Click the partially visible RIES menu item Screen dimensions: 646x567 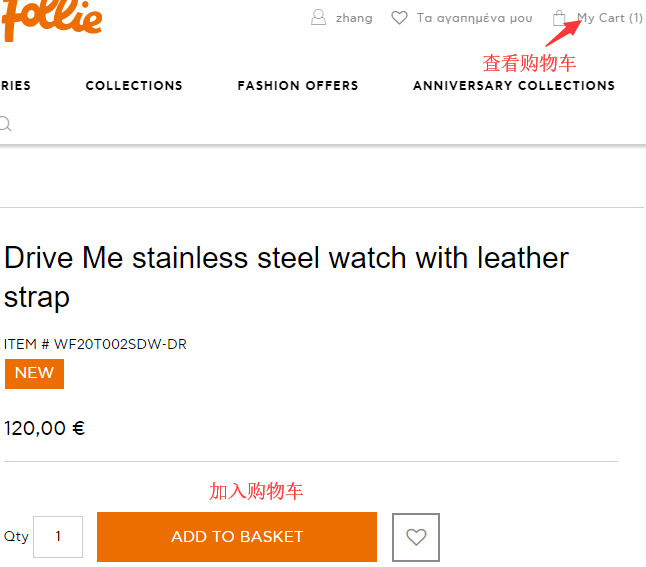(x=15, y=85)
